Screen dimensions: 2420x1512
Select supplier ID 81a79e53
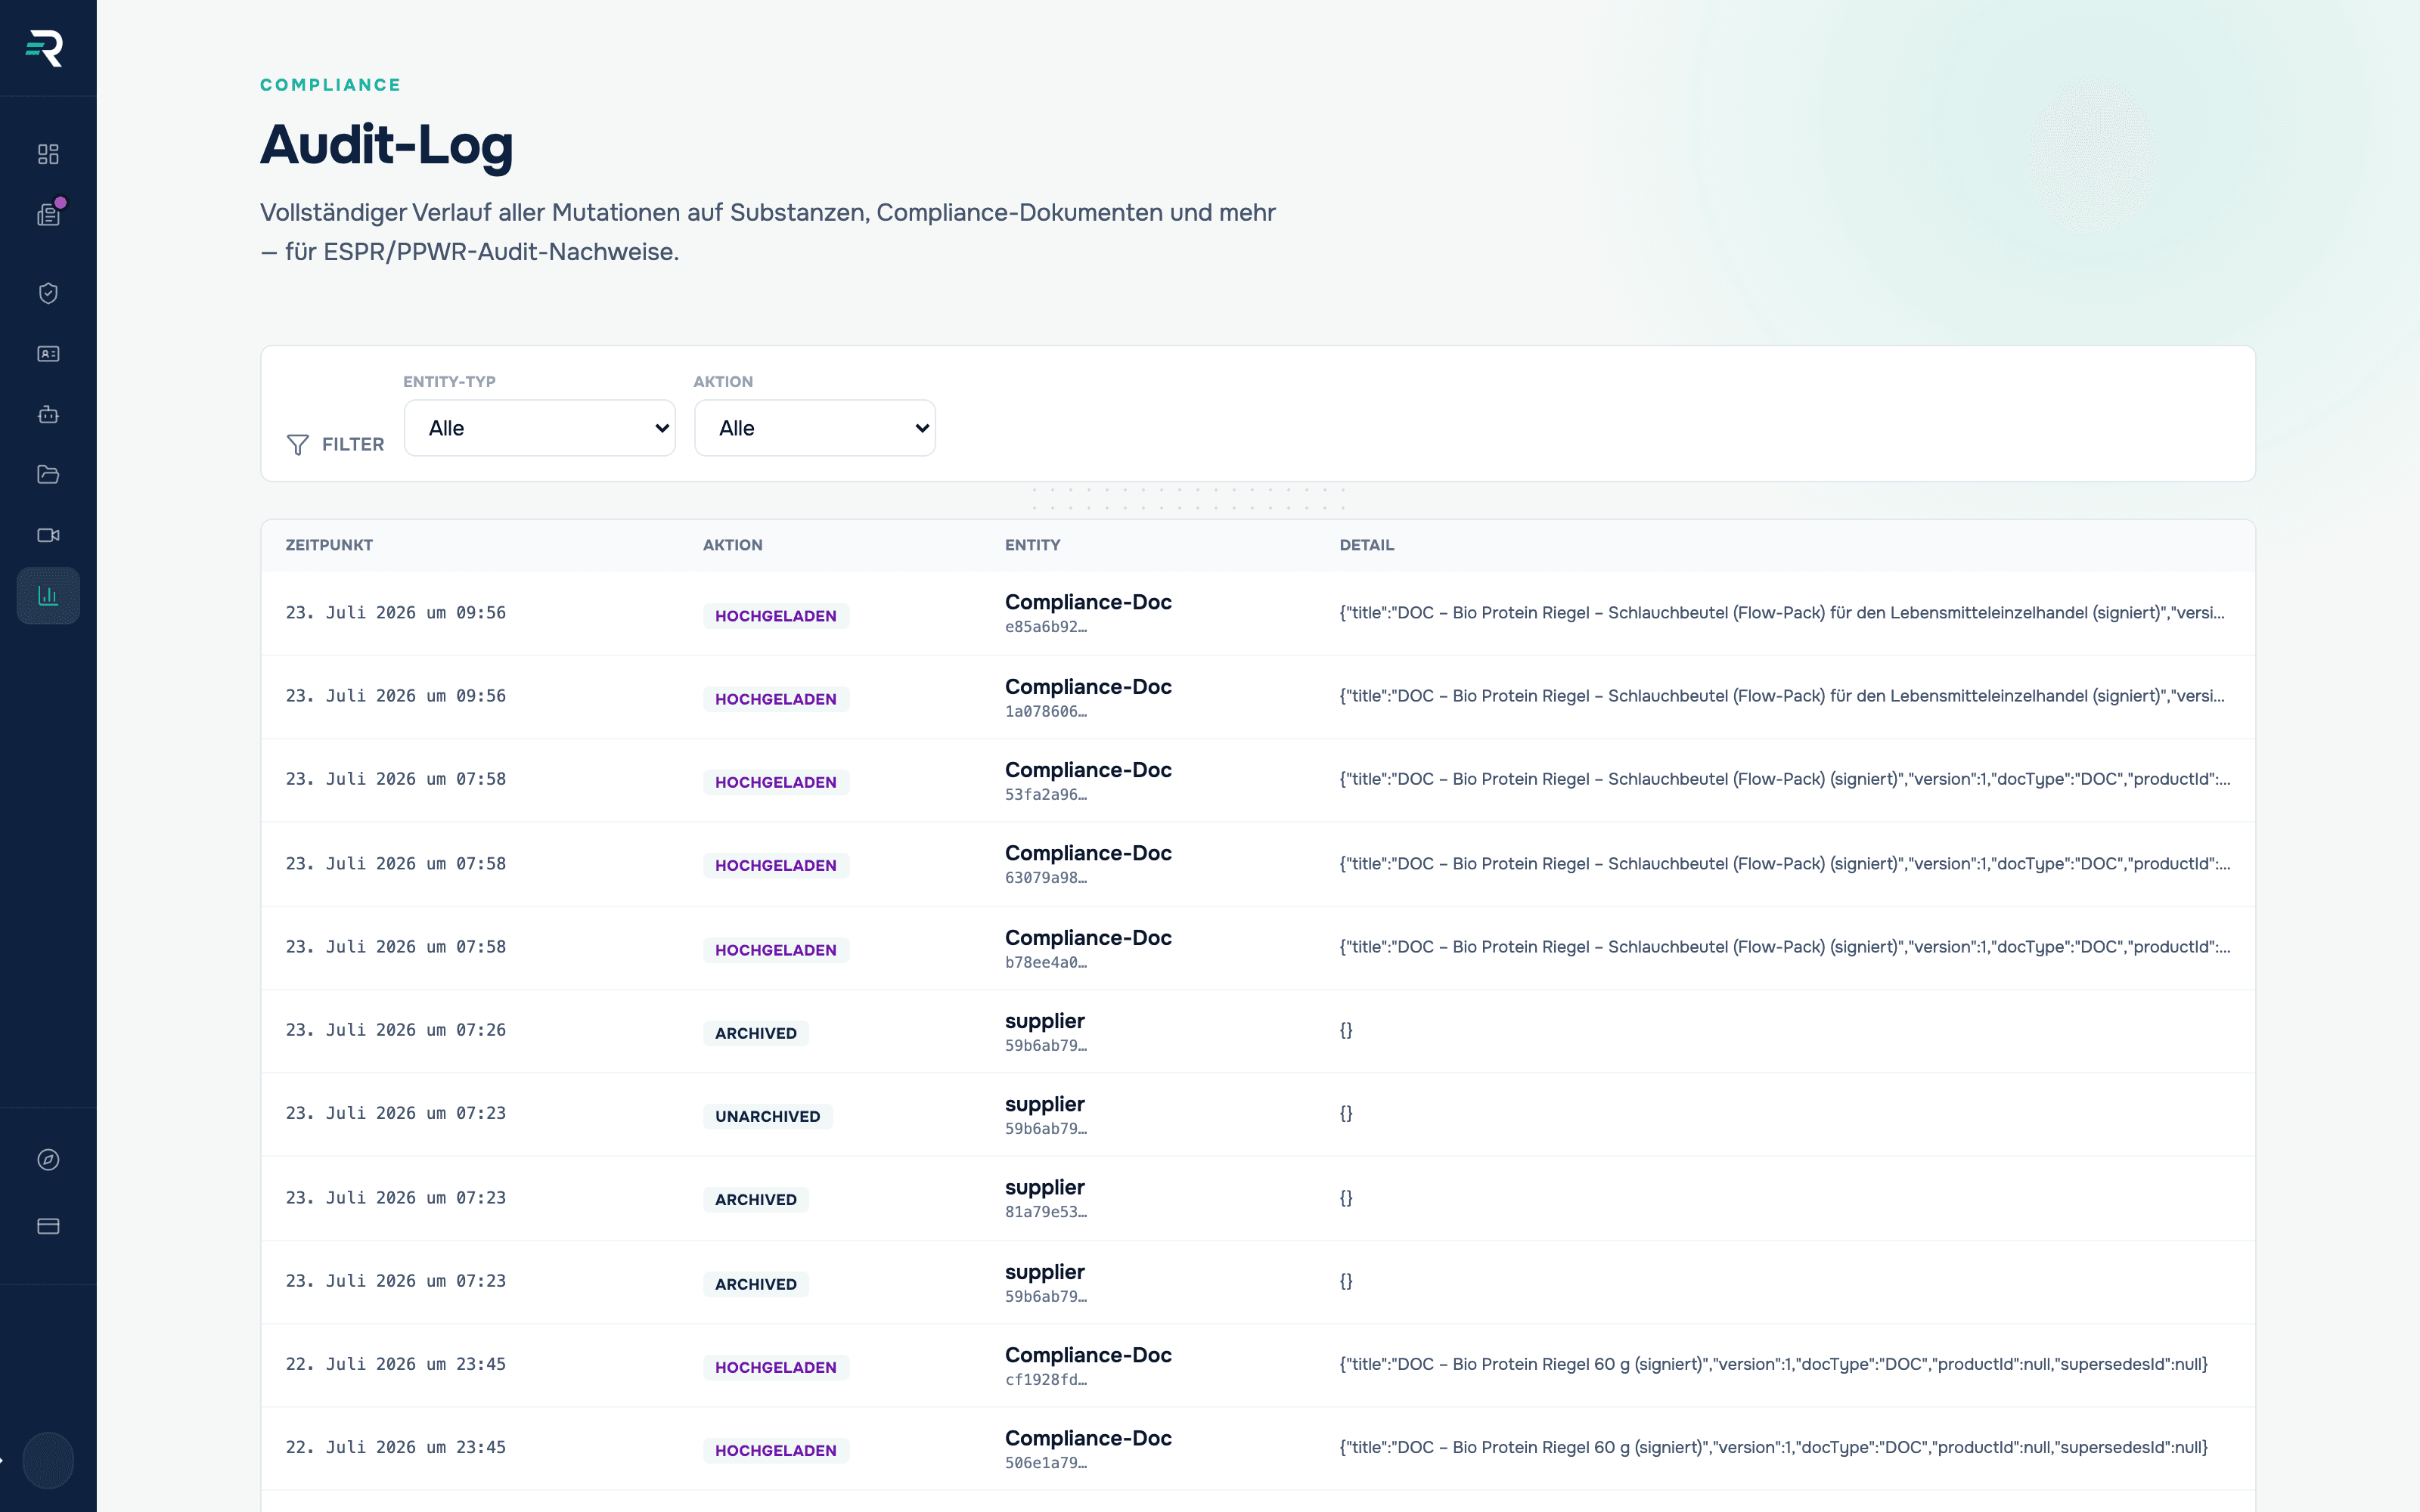tap(1046, 1212)
